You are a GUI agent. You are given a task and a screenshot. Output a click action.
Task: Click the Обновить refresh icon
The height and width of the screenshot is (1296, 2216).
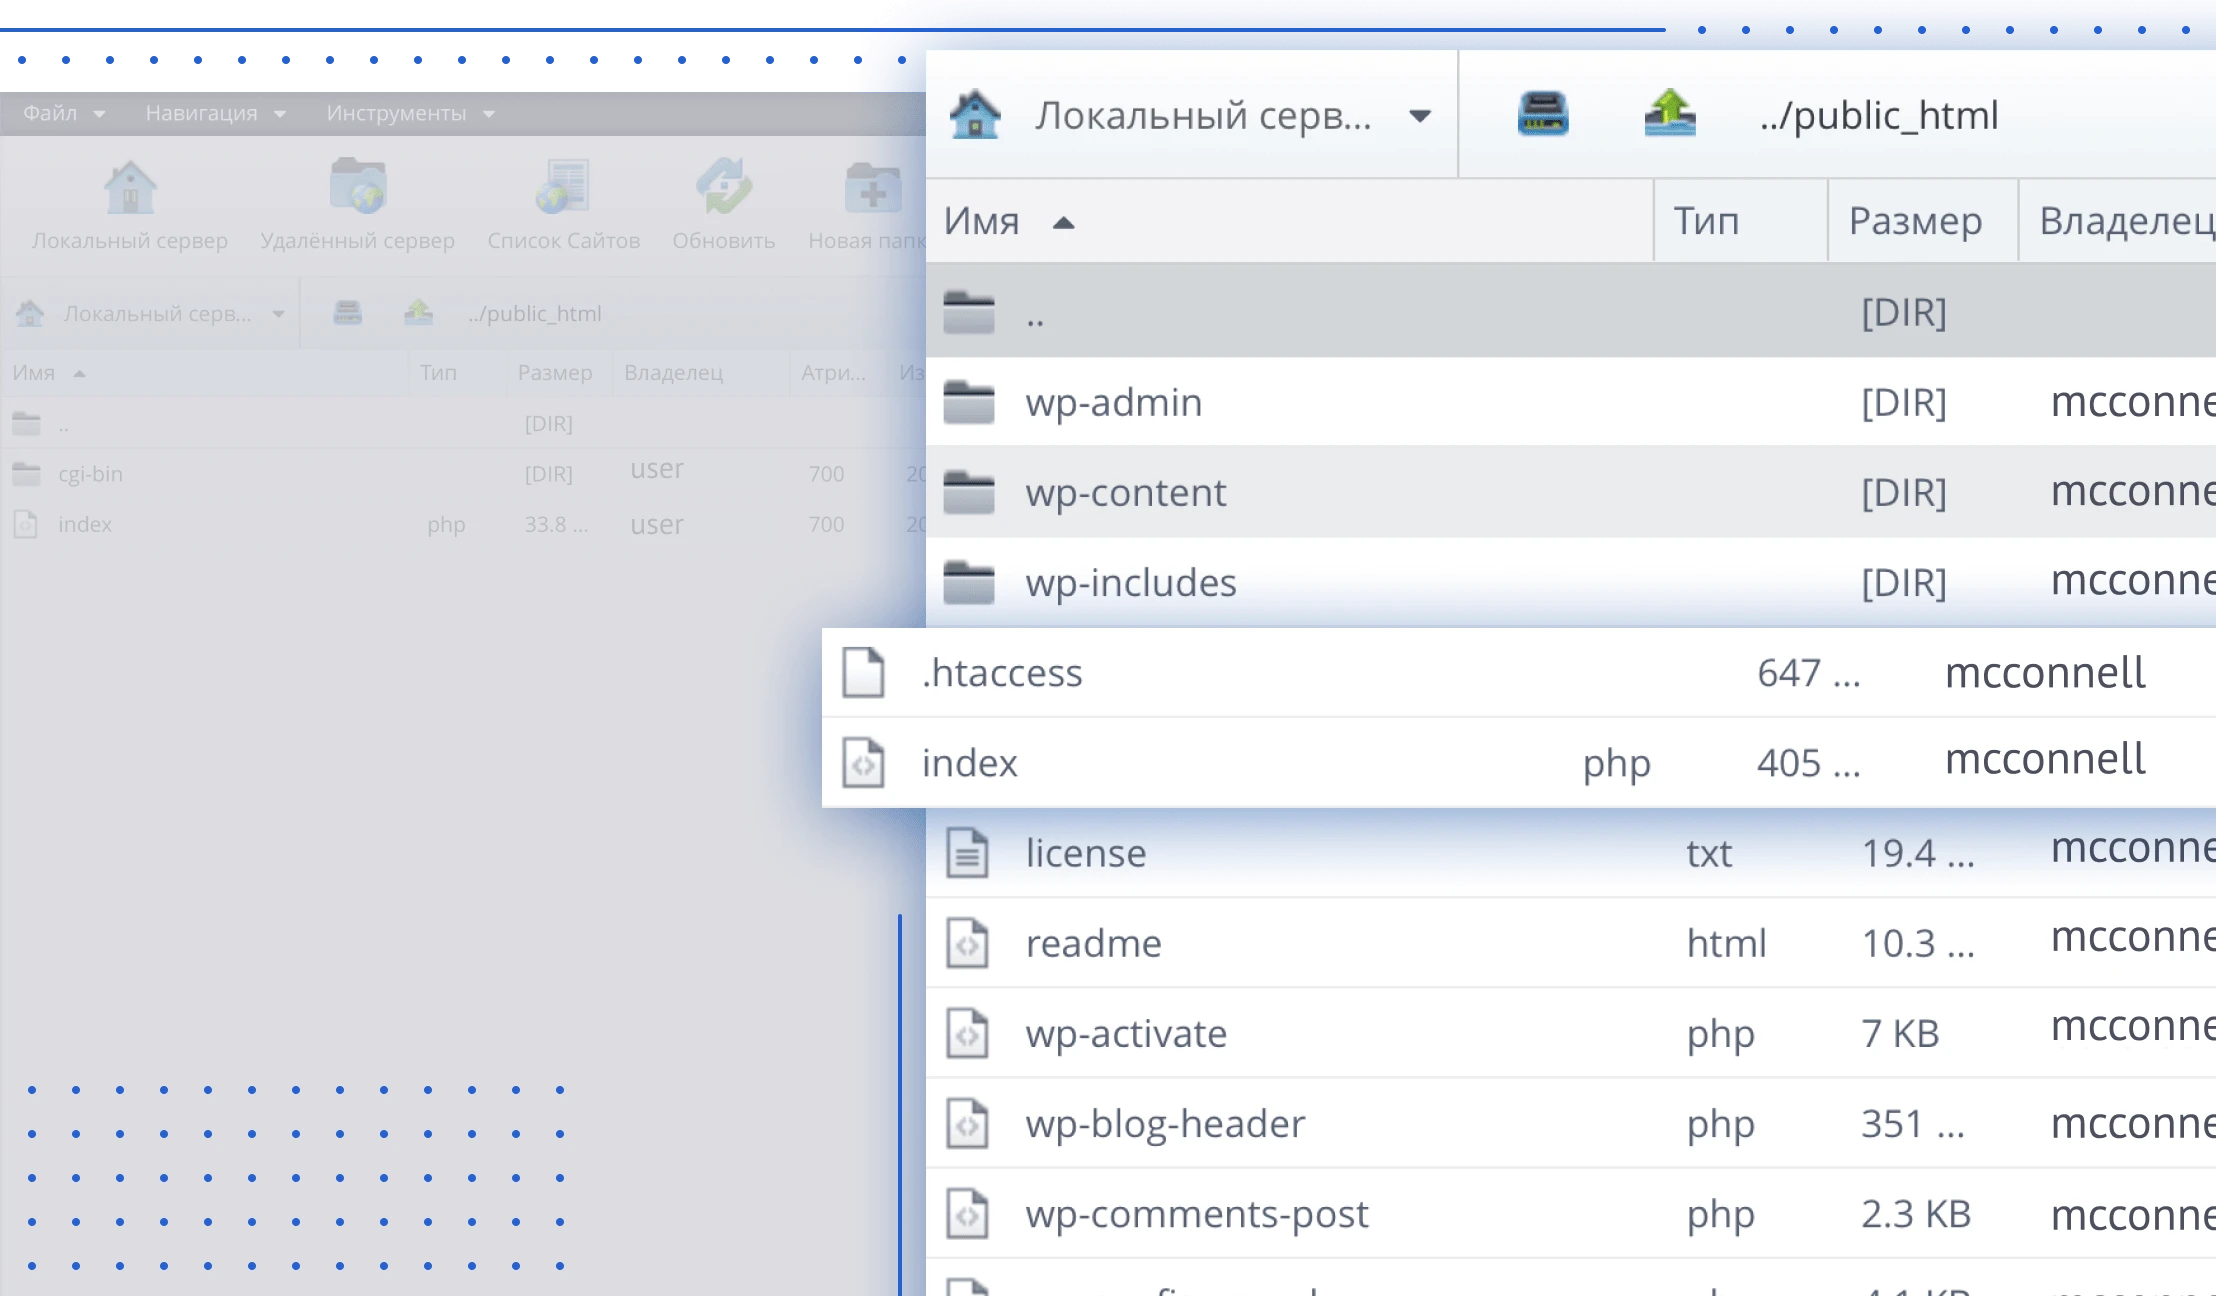pyautogui.click(x=723, y=188)
